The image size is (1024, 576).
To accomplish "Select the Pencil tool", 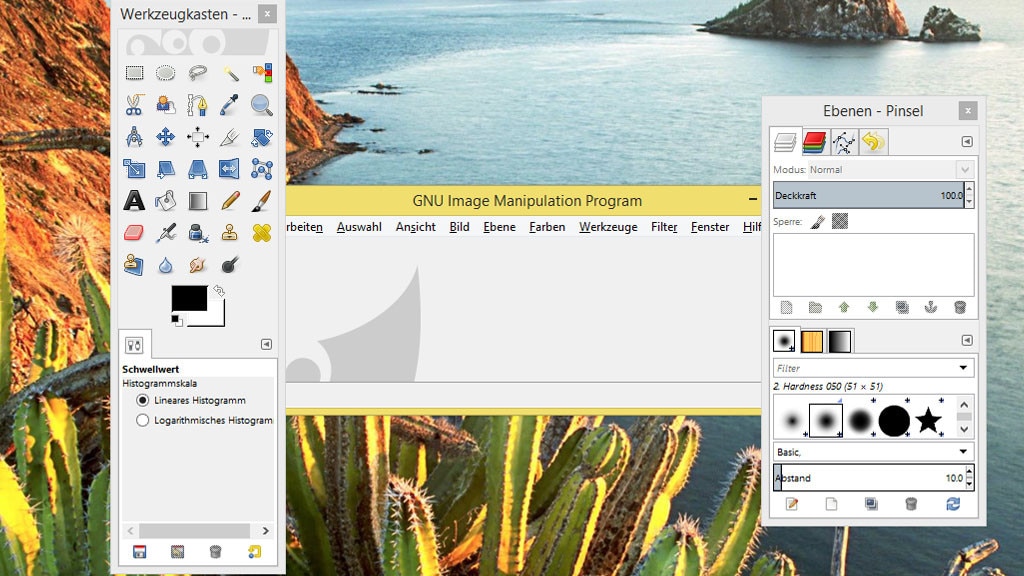I will tap(229, 200).
